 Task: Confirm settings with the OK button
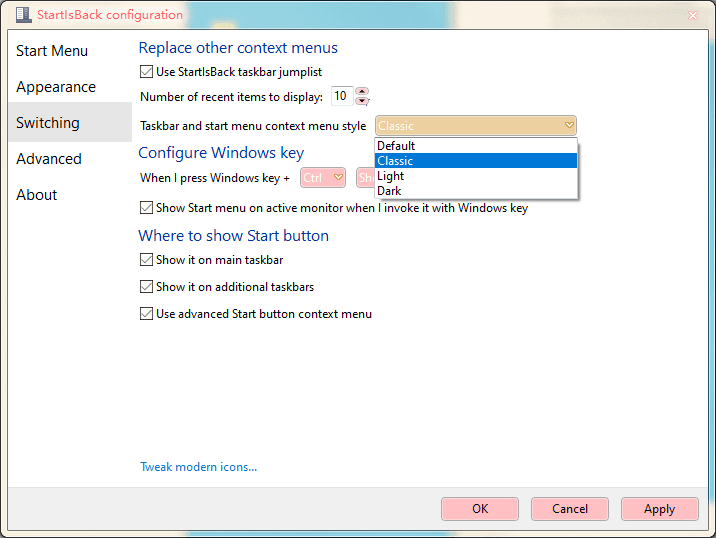[480, 509]
